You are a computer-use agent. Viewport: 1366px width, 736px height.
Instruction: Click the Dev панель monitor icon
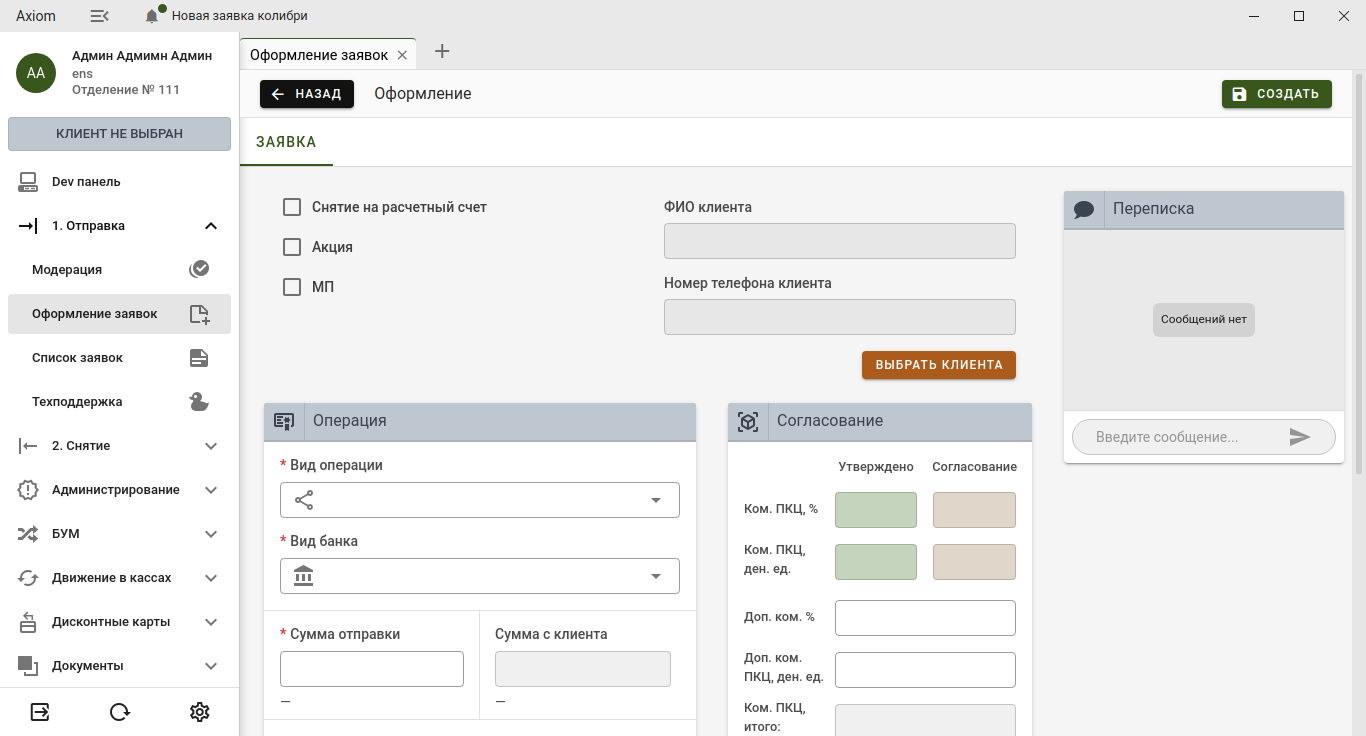28,182
